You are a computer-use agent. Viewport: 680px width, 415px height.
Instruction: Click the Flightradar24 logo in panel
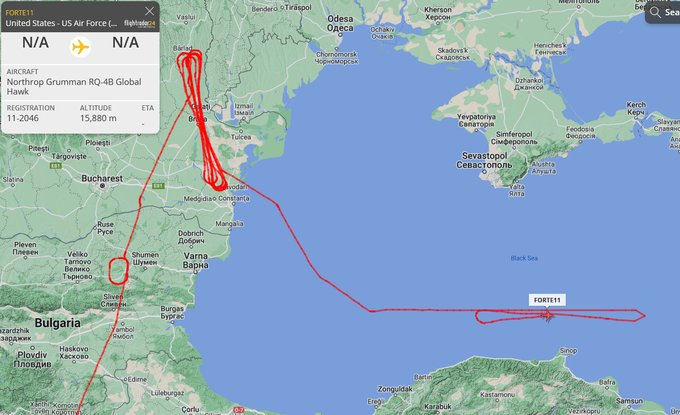click(139, 23)
